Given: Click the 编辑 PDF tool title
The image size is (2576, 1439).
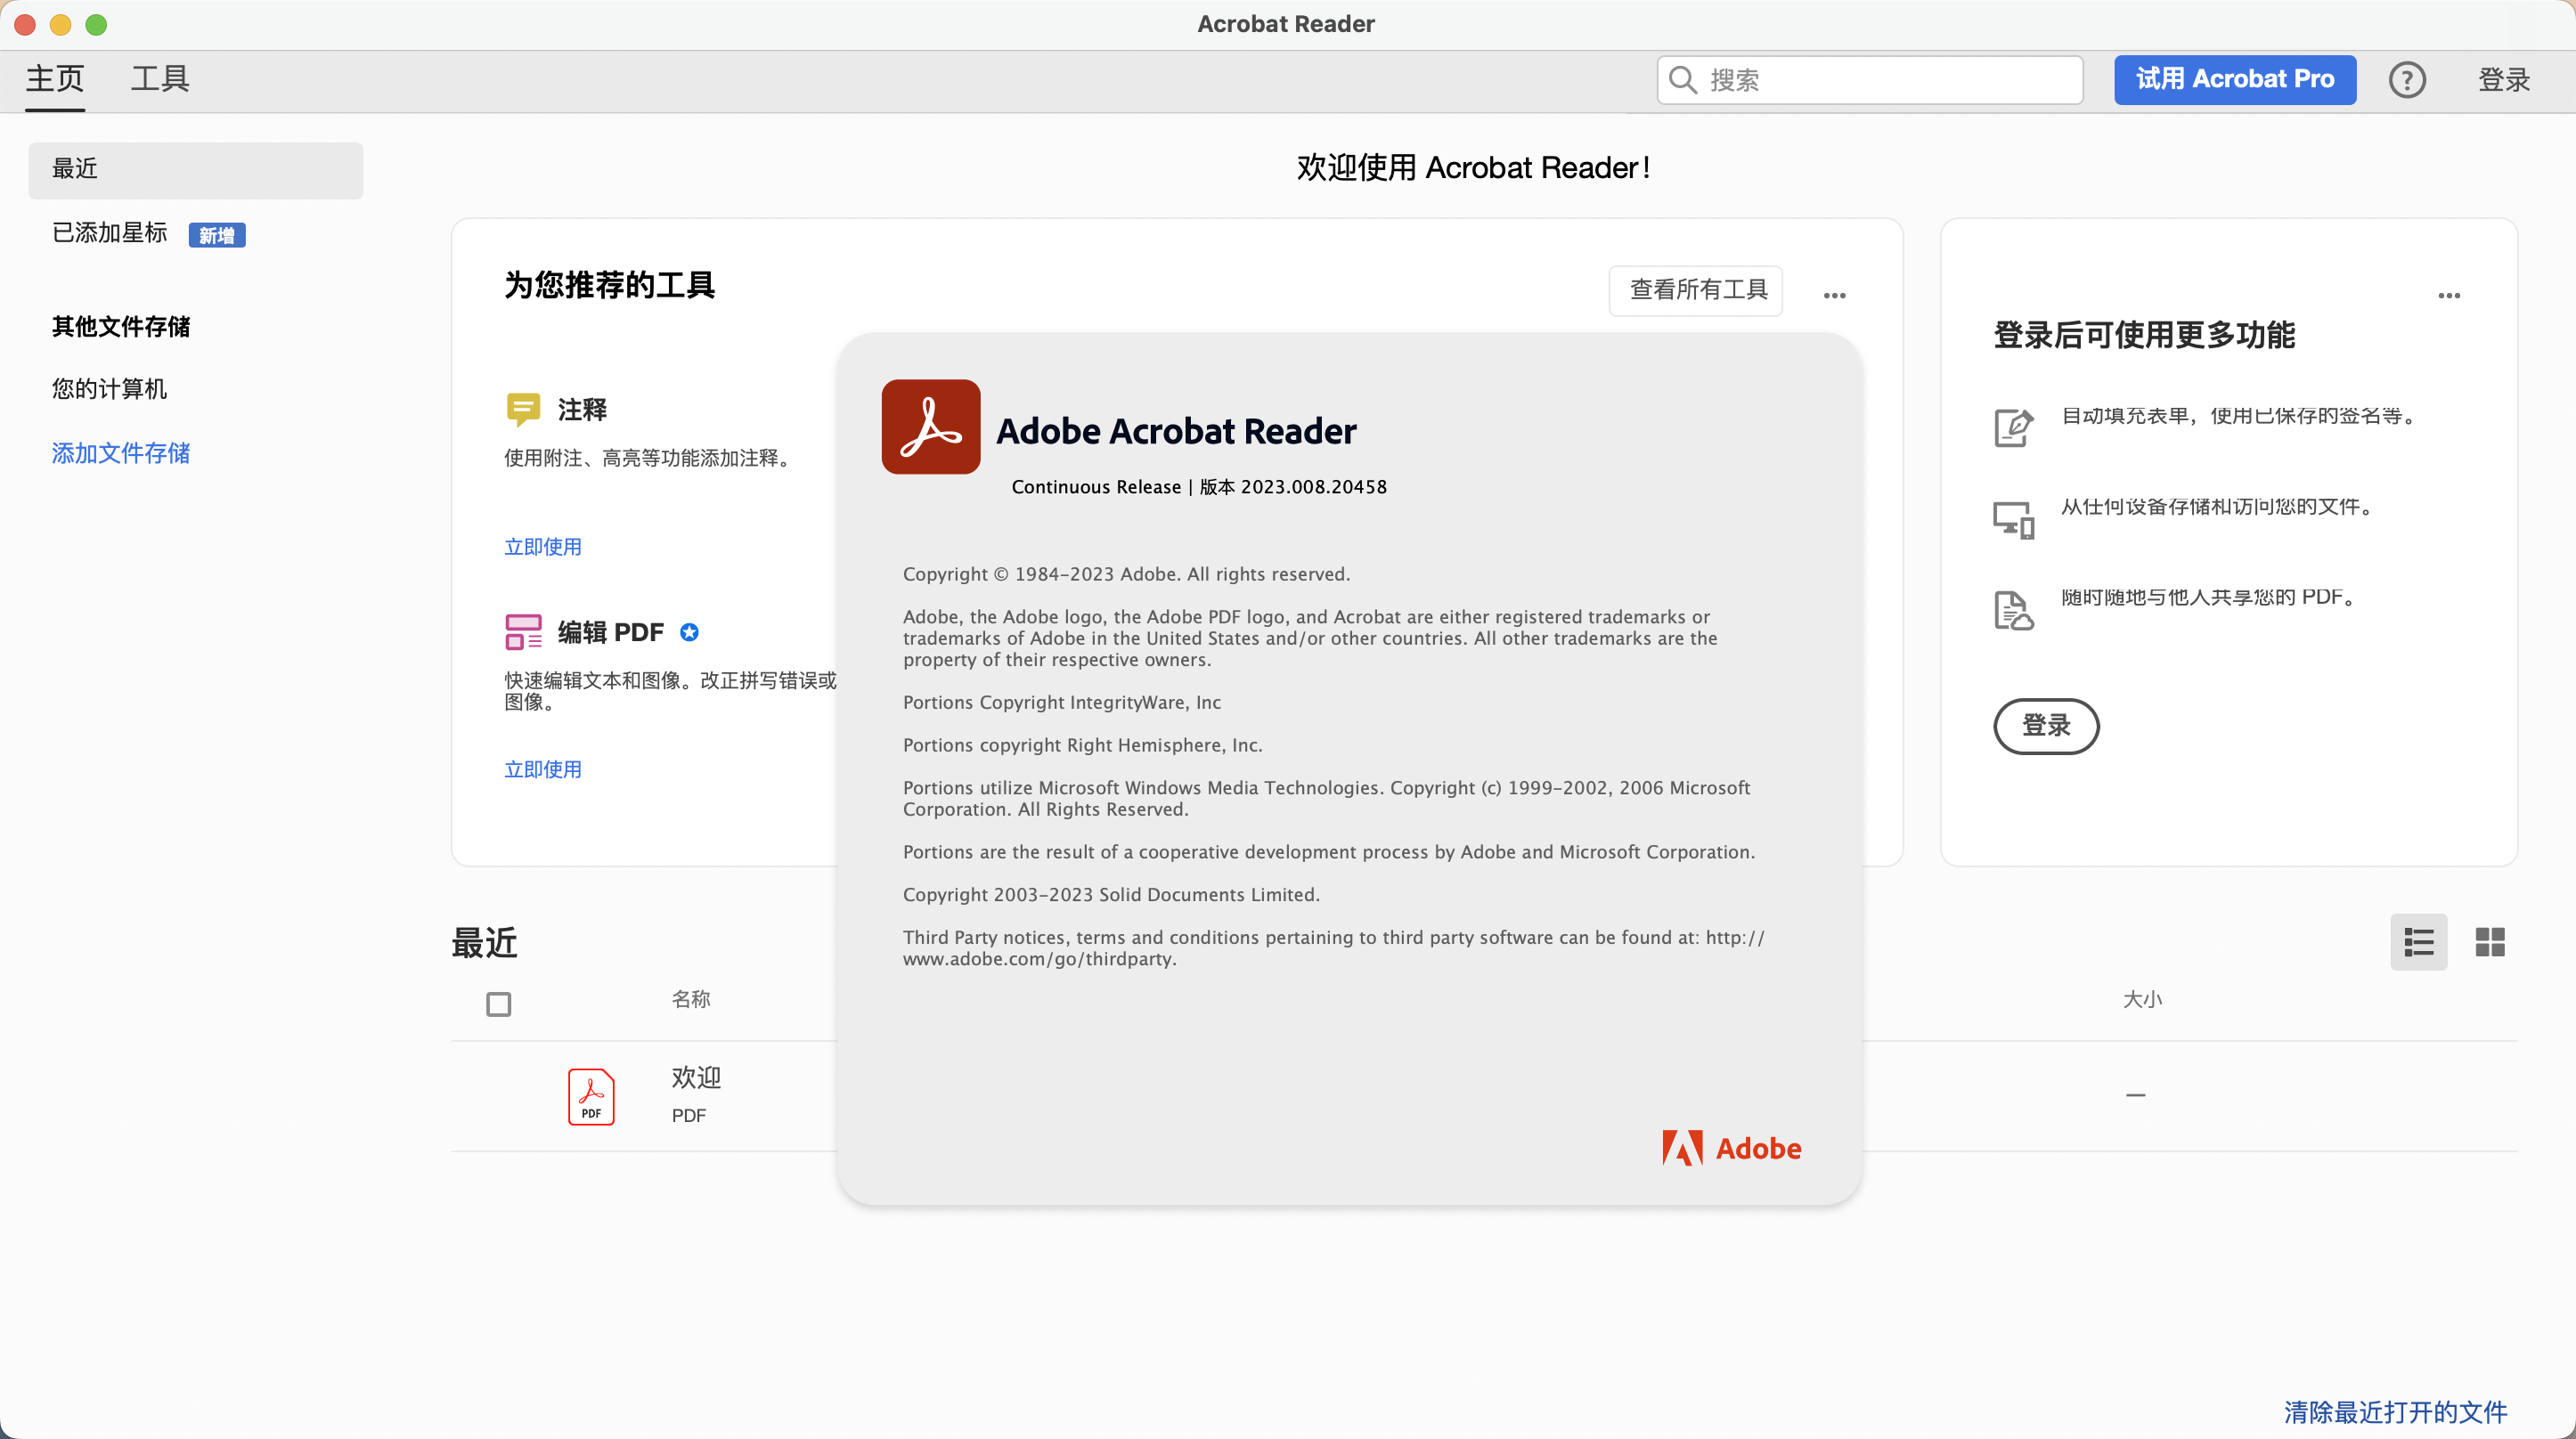Looking at the screenshot, I should [610, 632].
